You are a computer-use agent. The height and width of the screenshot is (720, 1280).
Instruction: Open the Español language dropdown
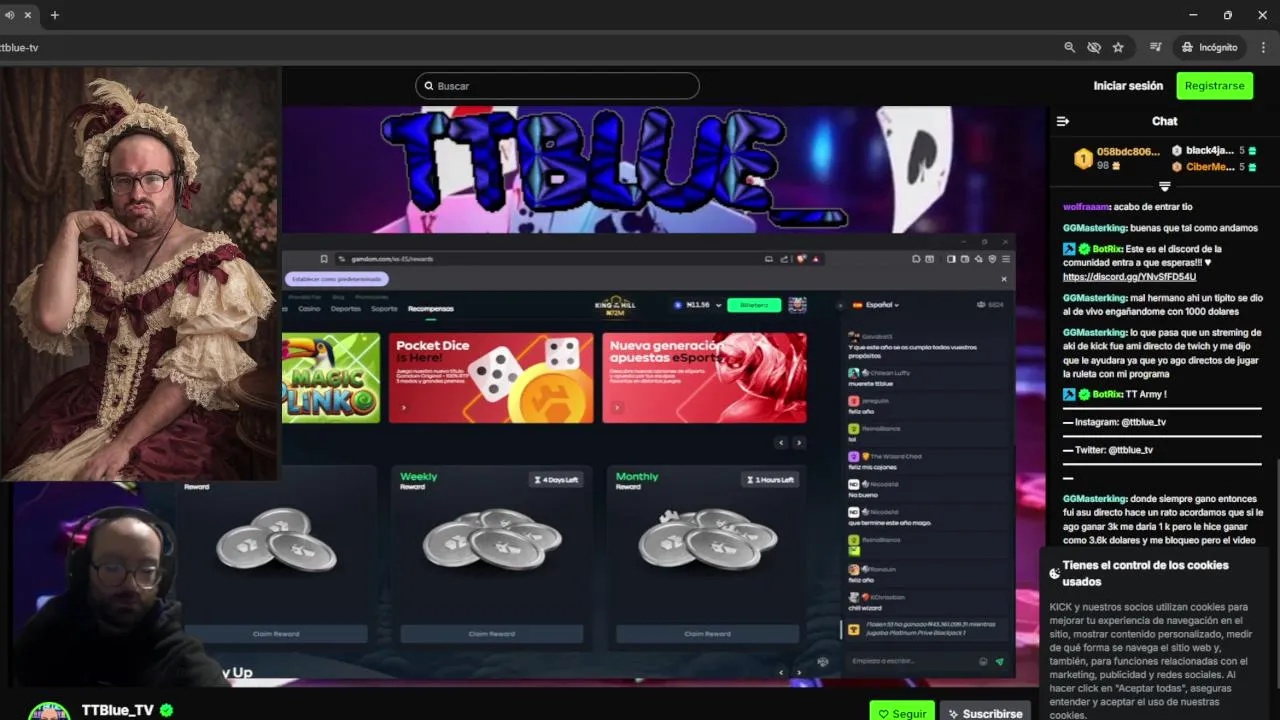coord(875,305)
